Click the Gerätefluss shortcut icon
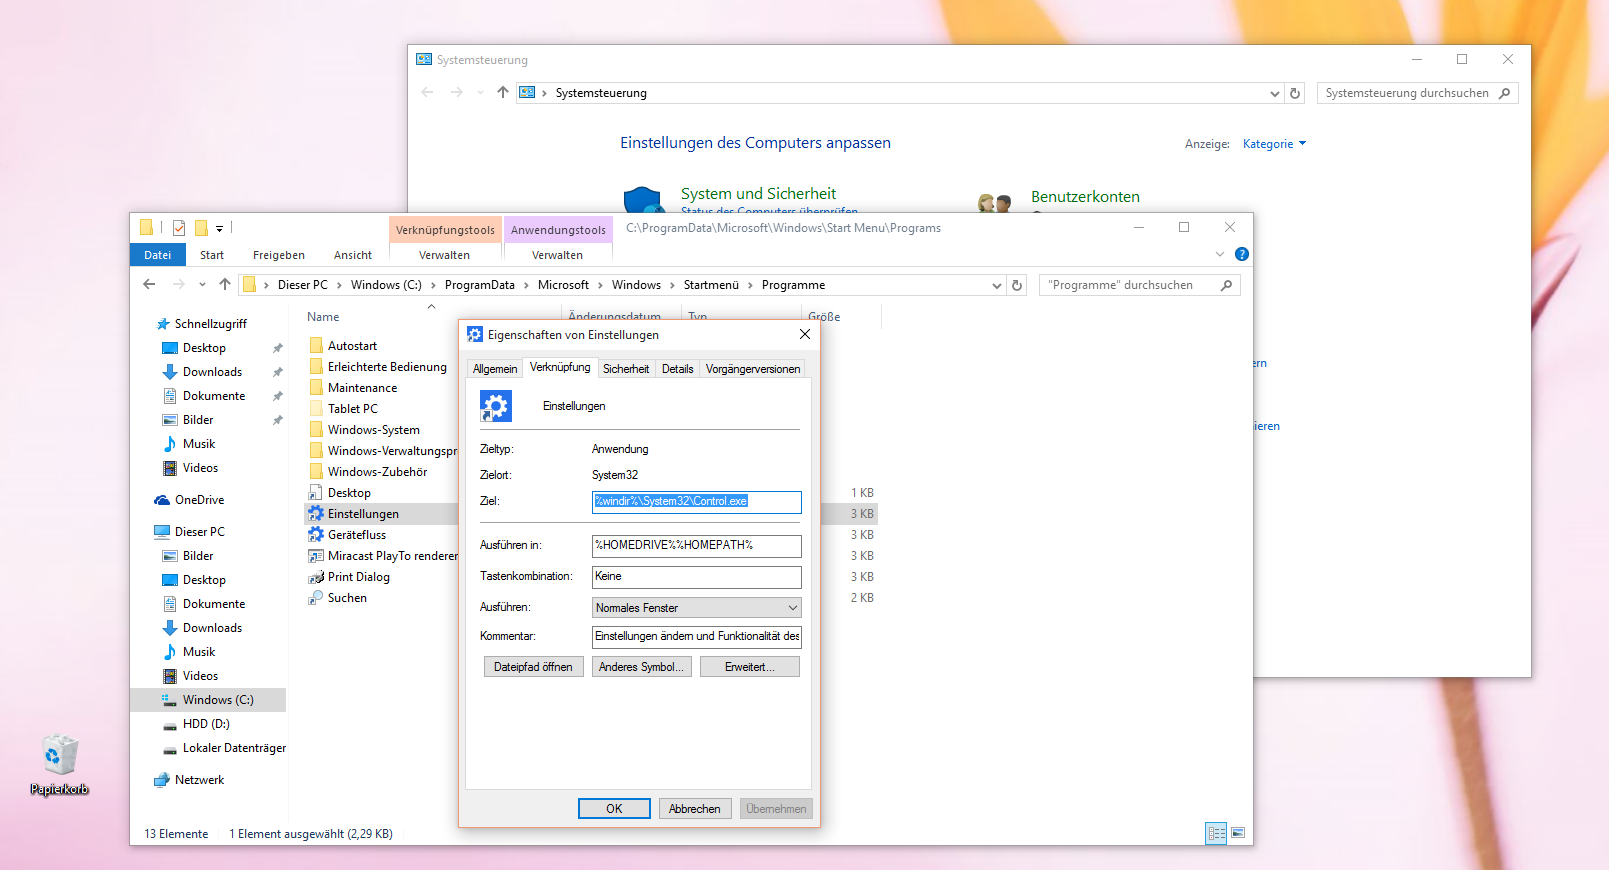Viewport: 1609px width, 870px height. click(x=316, y=535)
